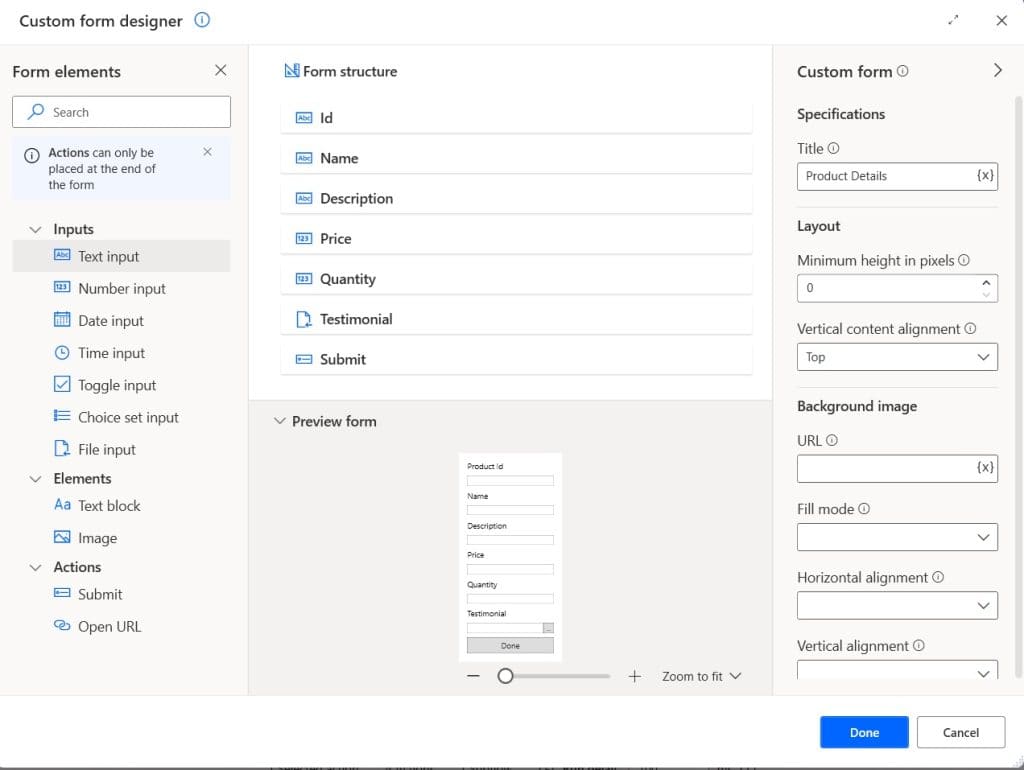The height and width of the screenshot is (770, 1024).
Task: Click the Title info icon
Action: coord(833,148)
